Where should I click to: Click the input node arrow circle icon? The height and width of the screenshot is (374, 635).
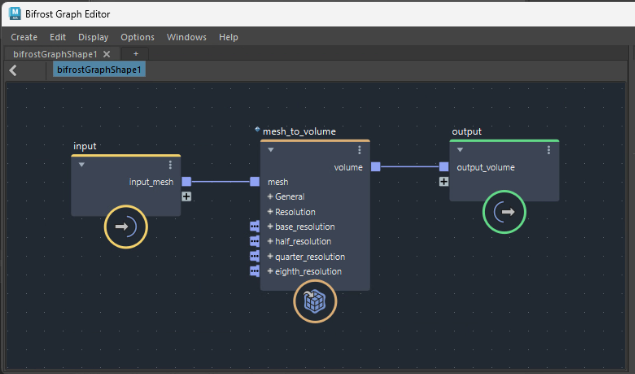[126, 227]
